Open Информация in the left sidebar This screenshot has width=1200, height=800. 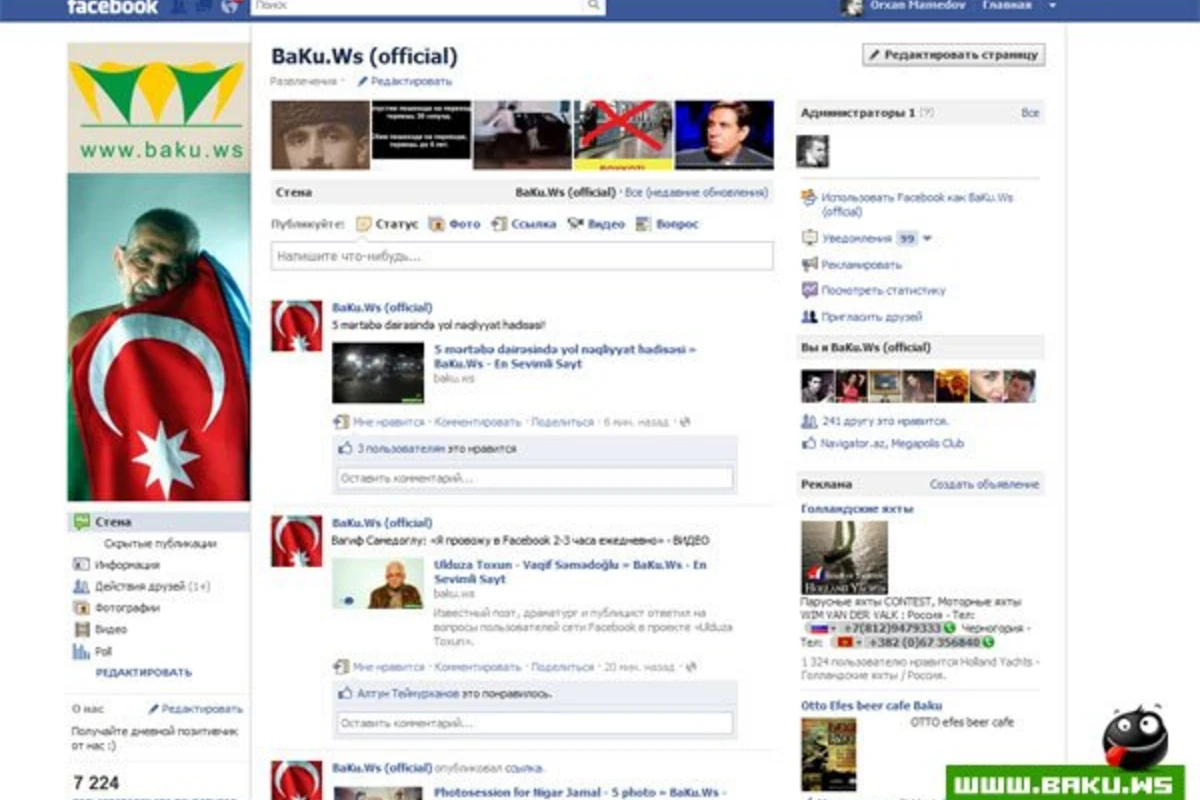tap(116, 565)
